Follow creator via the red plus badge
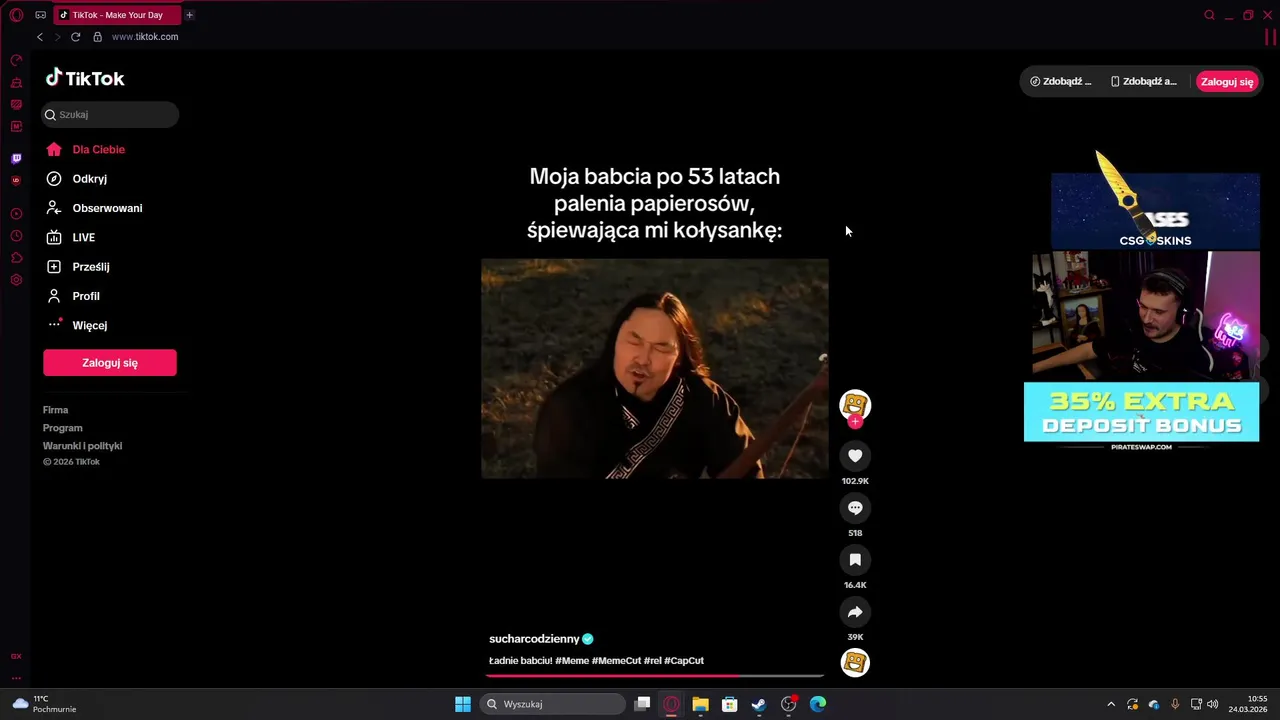 pos(855,423)
